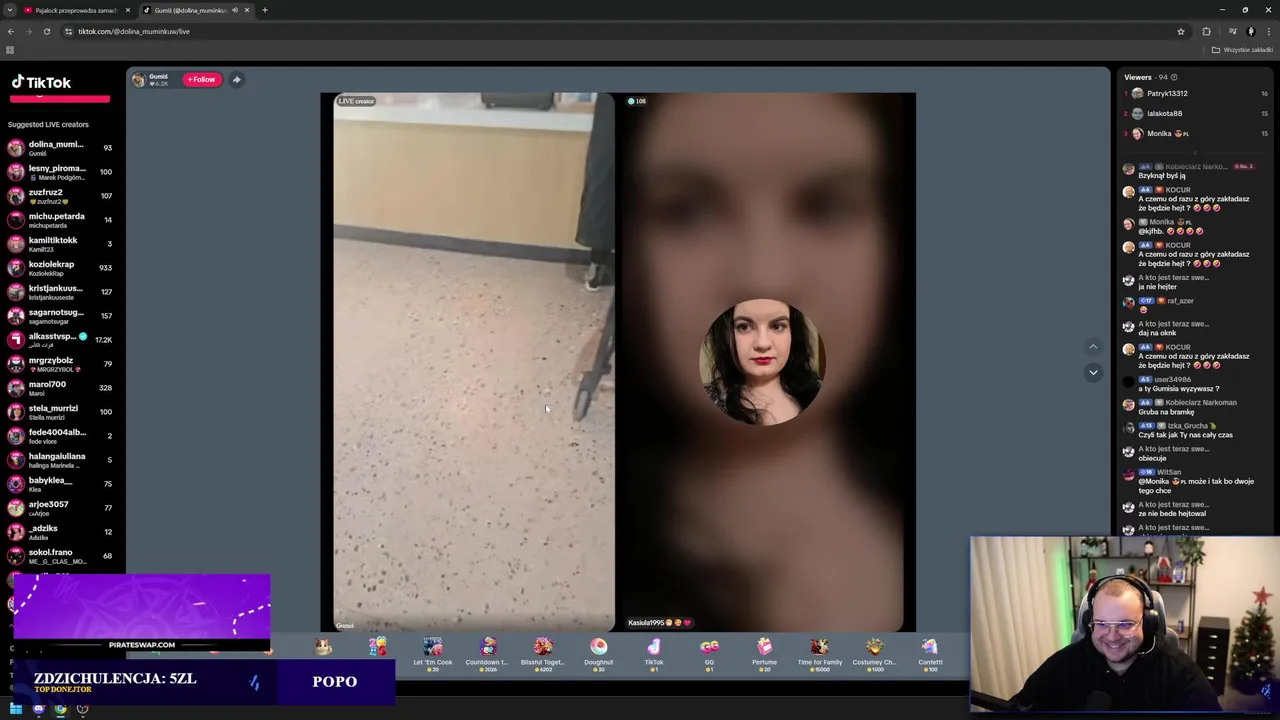1280x720 pixels.
Task: Open suggested creator fede4004alb...
Action: pyautogui.click(x=60, y=436)
